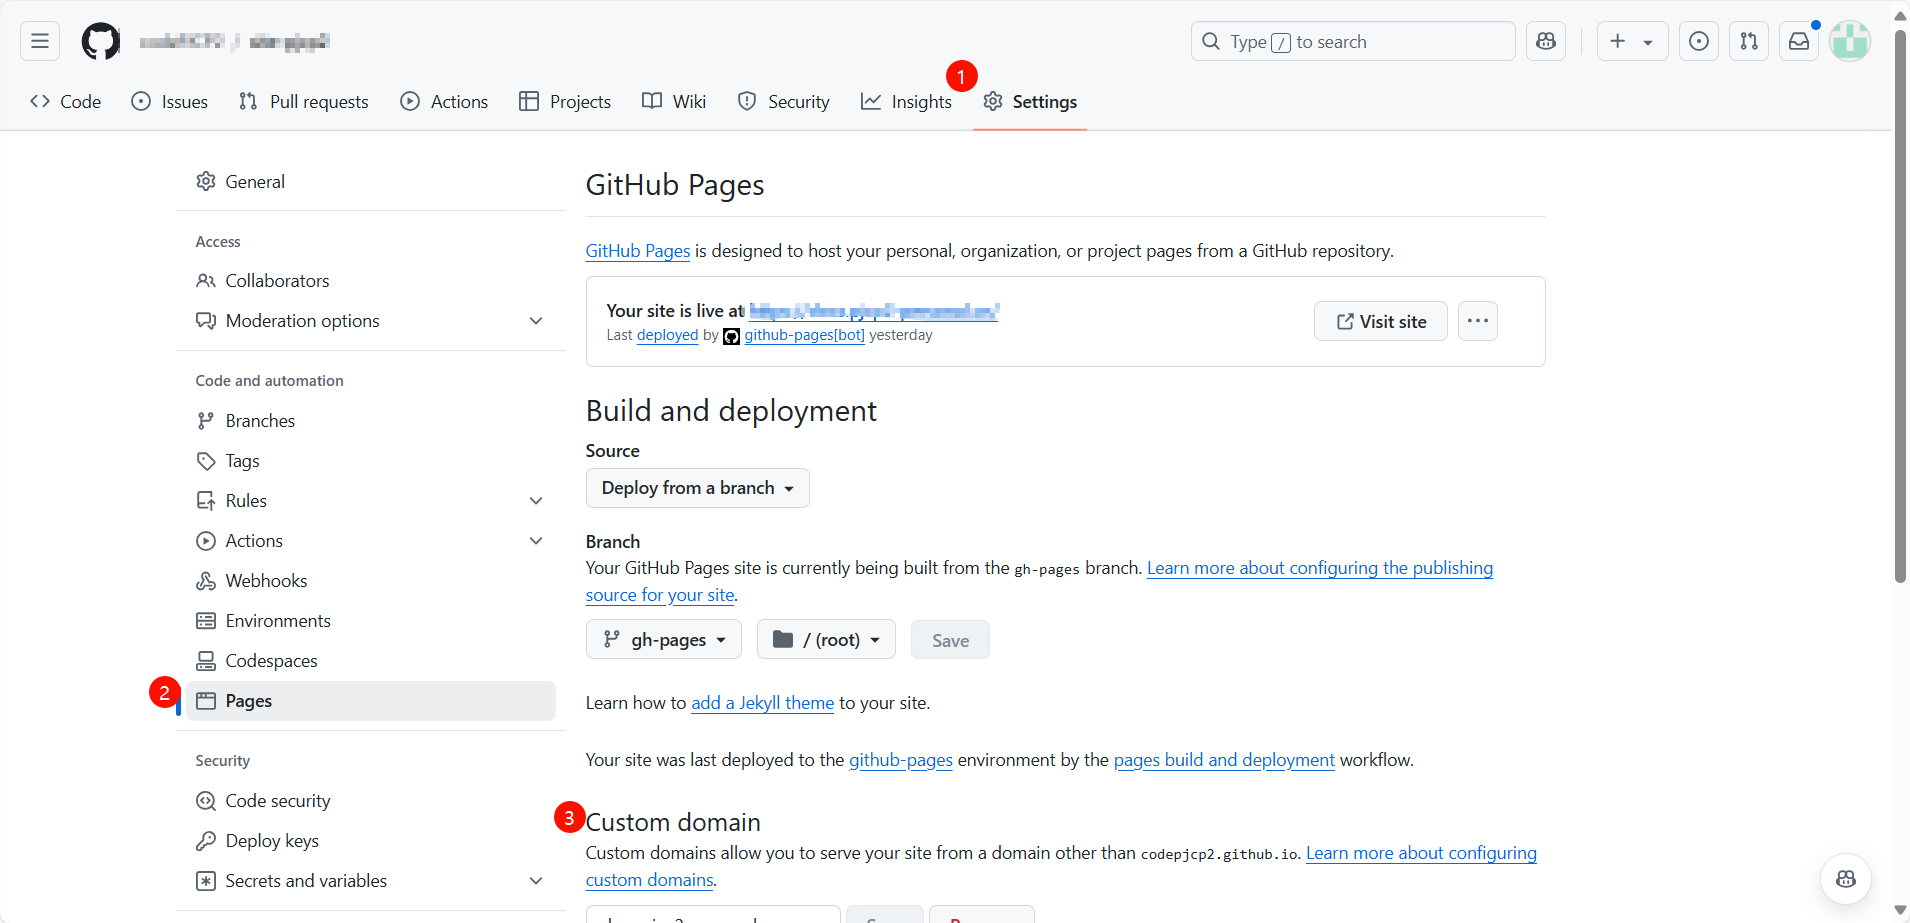The image size is (1910, 923).
Task: Click the page vertical scrollbar thumb
Action: [1900, 305]
